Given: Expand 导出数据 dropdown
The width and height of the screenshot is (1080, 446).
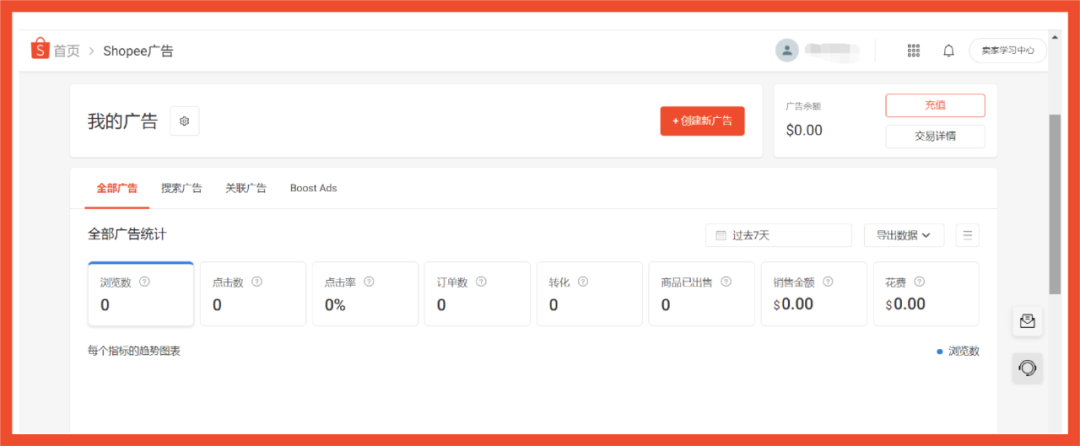Looking at the screenshot, I should coord(904,235).
